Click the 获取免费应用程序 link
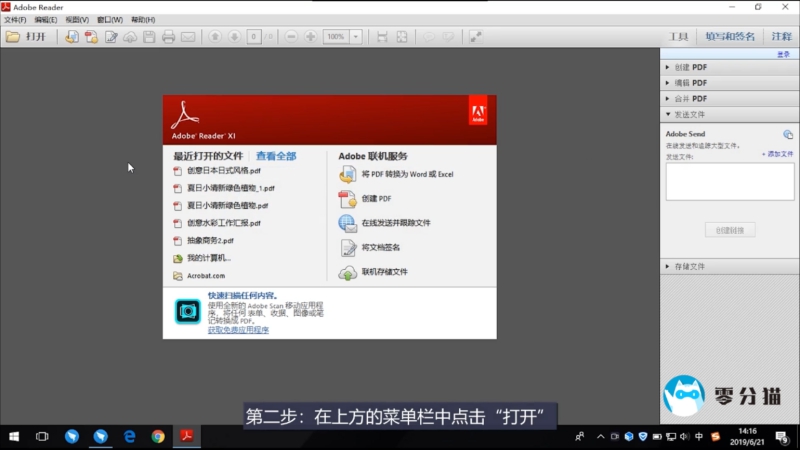The height and width of the screenshot is (450, 800). [238, 329]
